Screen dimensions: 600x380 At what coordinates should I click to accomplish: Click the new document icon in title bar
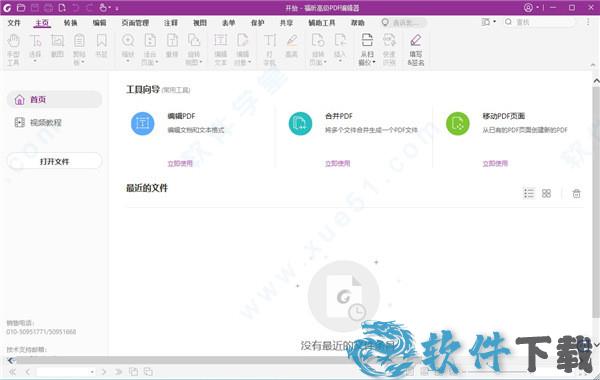(62, 7)
